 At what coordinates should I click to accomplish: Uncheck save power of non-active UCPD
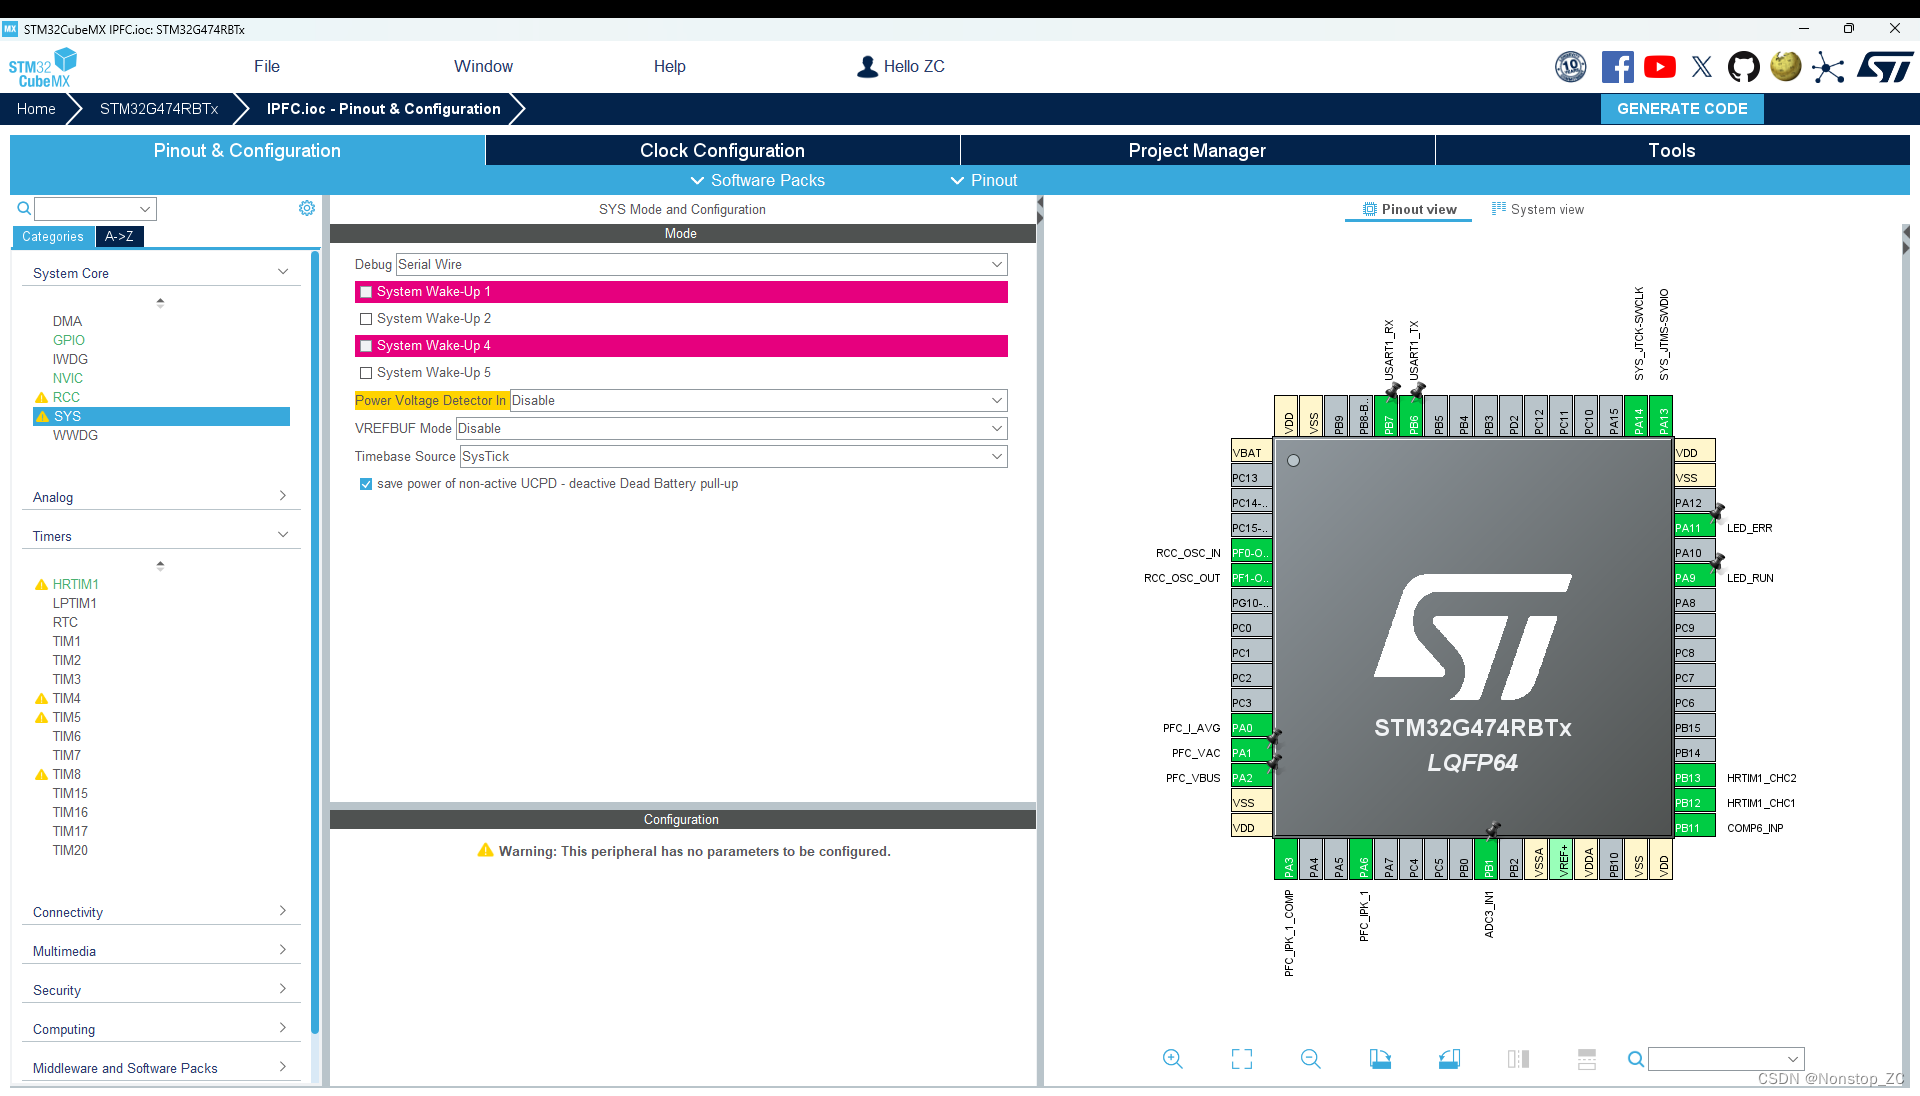tap(365, 483)
